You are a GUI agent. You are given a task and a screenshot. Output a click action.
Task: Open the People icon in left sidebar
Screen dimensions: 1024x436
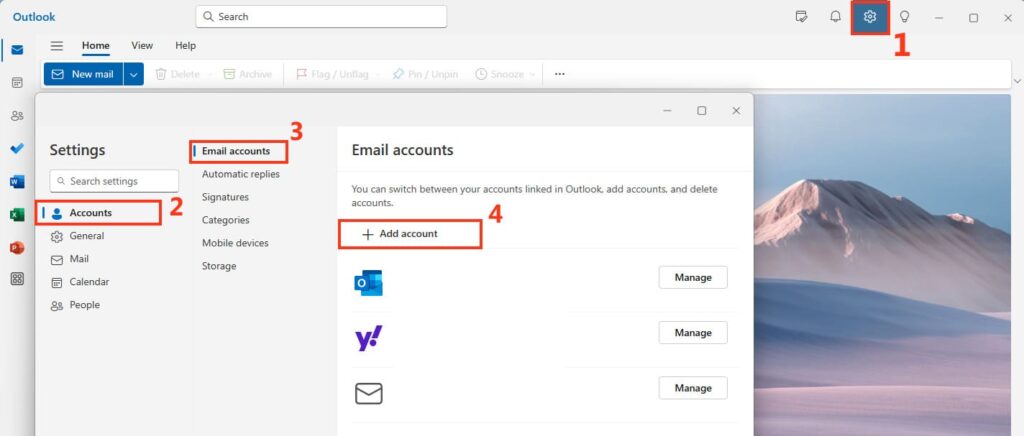tap(17, 116)
